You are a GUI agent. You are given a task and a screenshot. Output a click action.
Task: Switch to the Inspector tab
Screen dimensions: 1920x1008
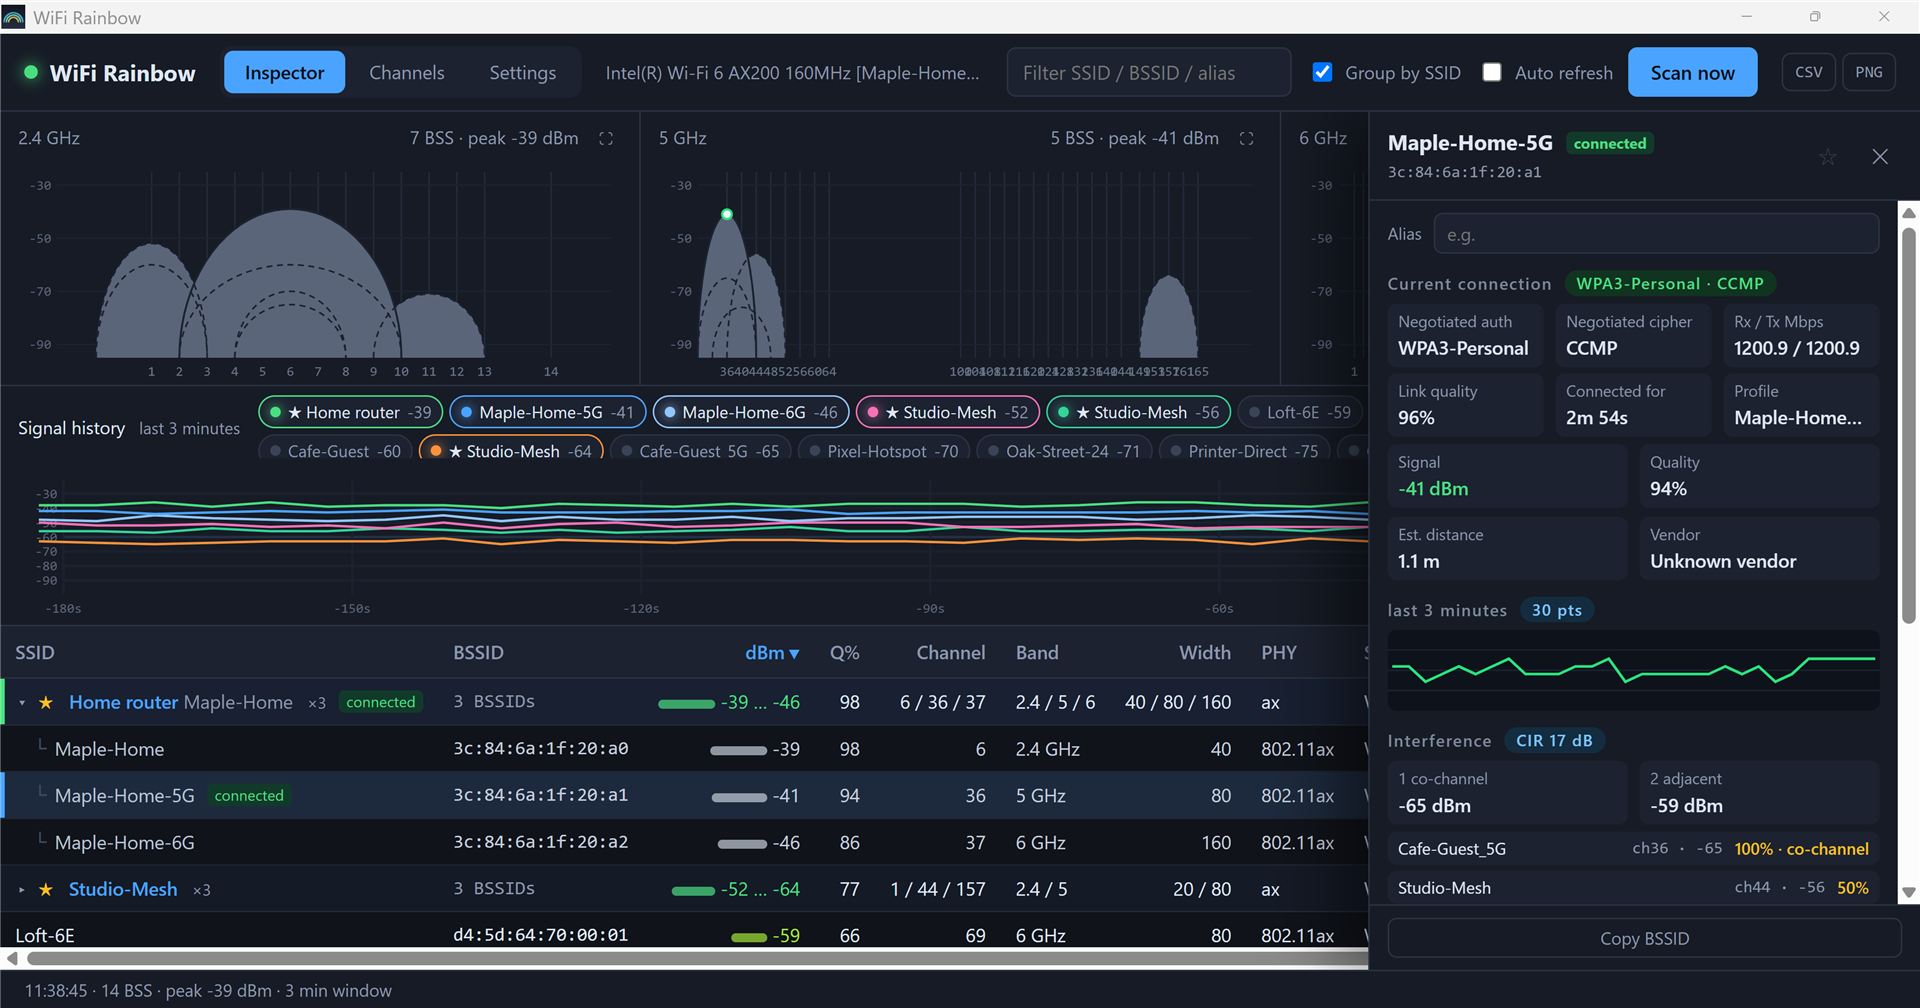(284, 72)
